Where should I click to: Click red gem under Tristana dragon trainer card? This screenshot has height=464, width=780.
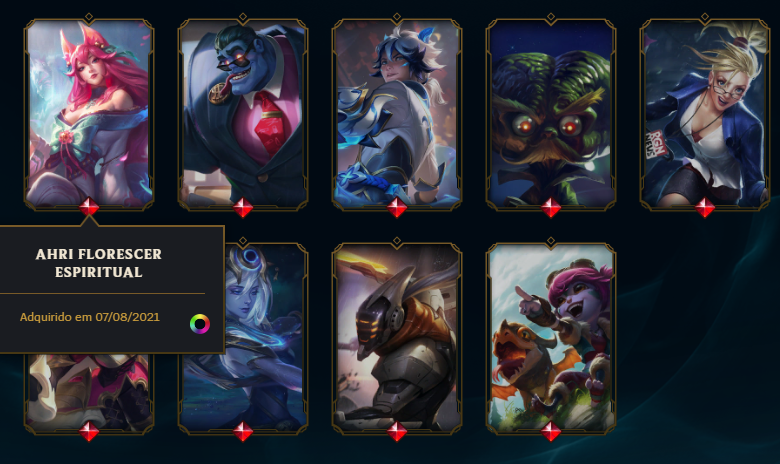pyautogui.click(x=551, y=431)
